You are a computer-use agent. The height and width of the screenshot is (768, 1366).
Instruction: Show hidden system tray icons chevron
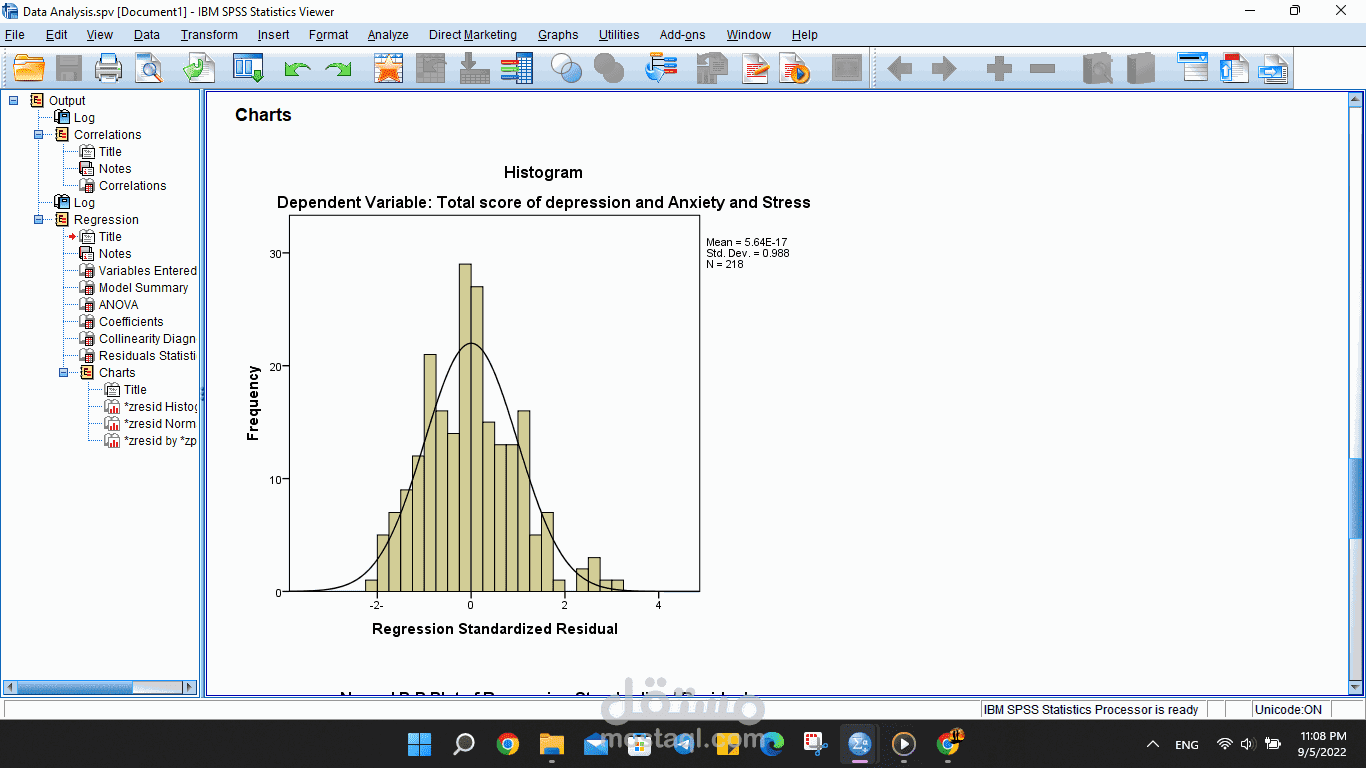click(1153, 744)
